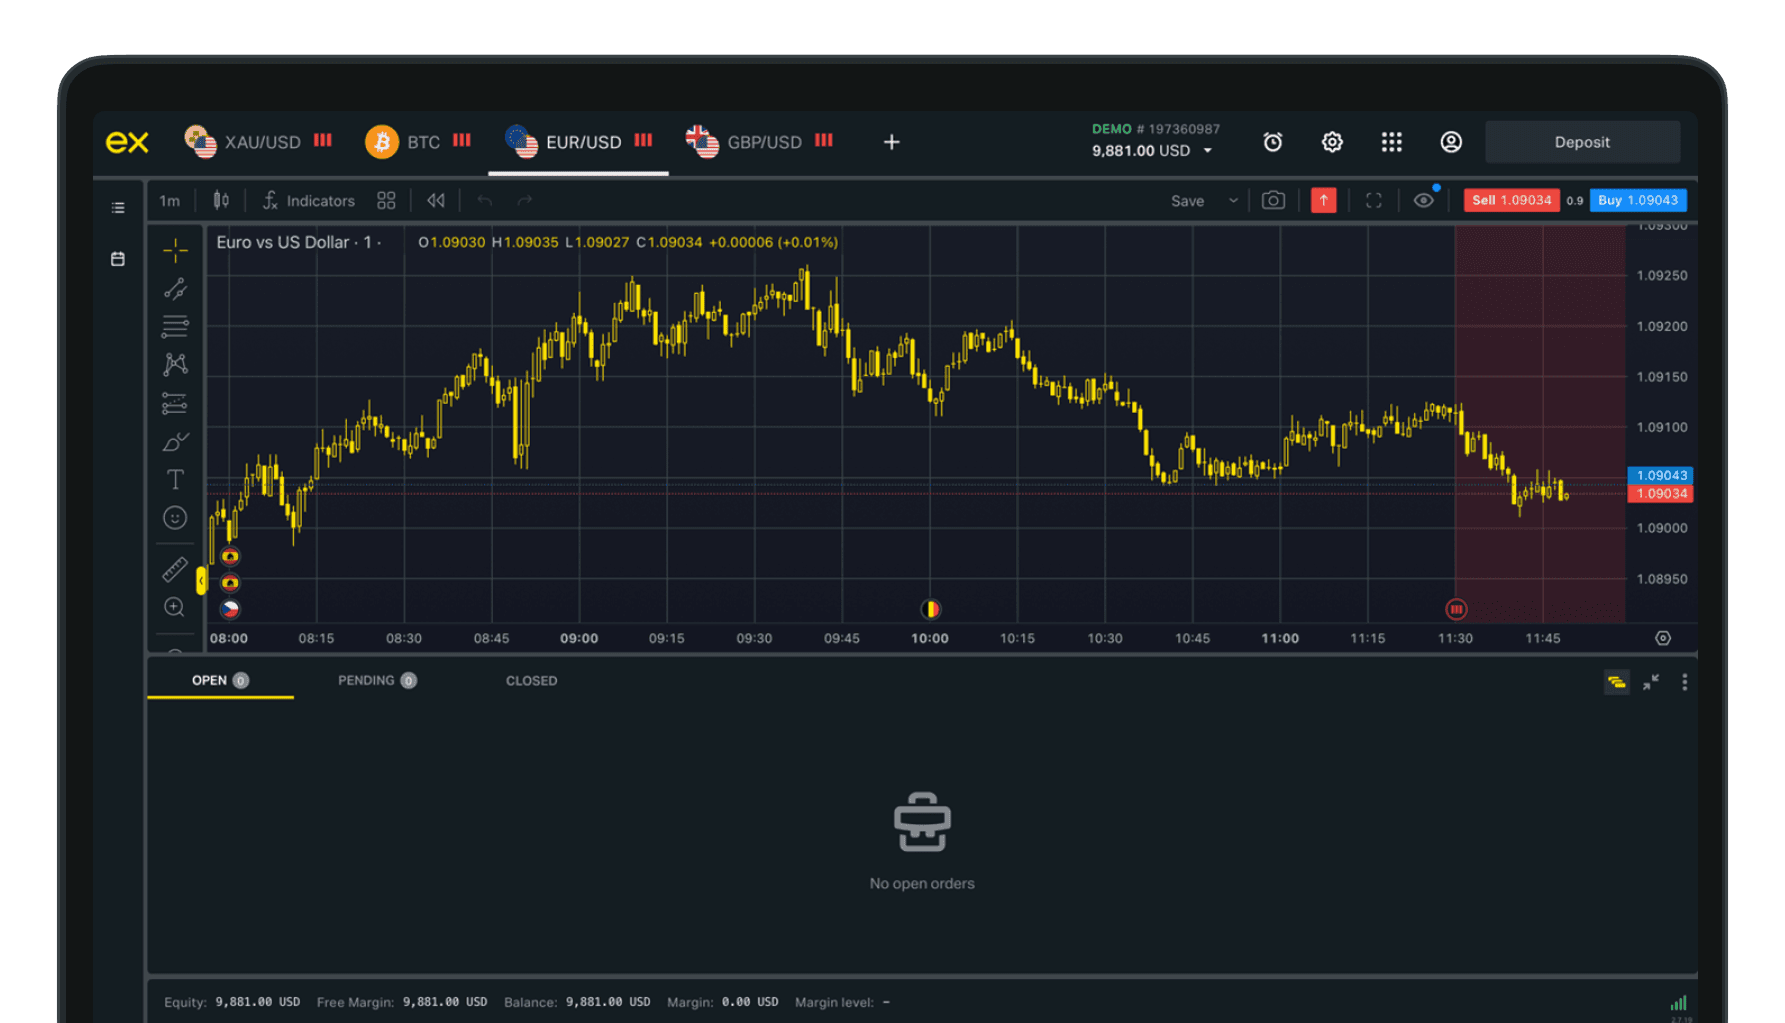Choose the ruler measure tool

click(175, 569)
